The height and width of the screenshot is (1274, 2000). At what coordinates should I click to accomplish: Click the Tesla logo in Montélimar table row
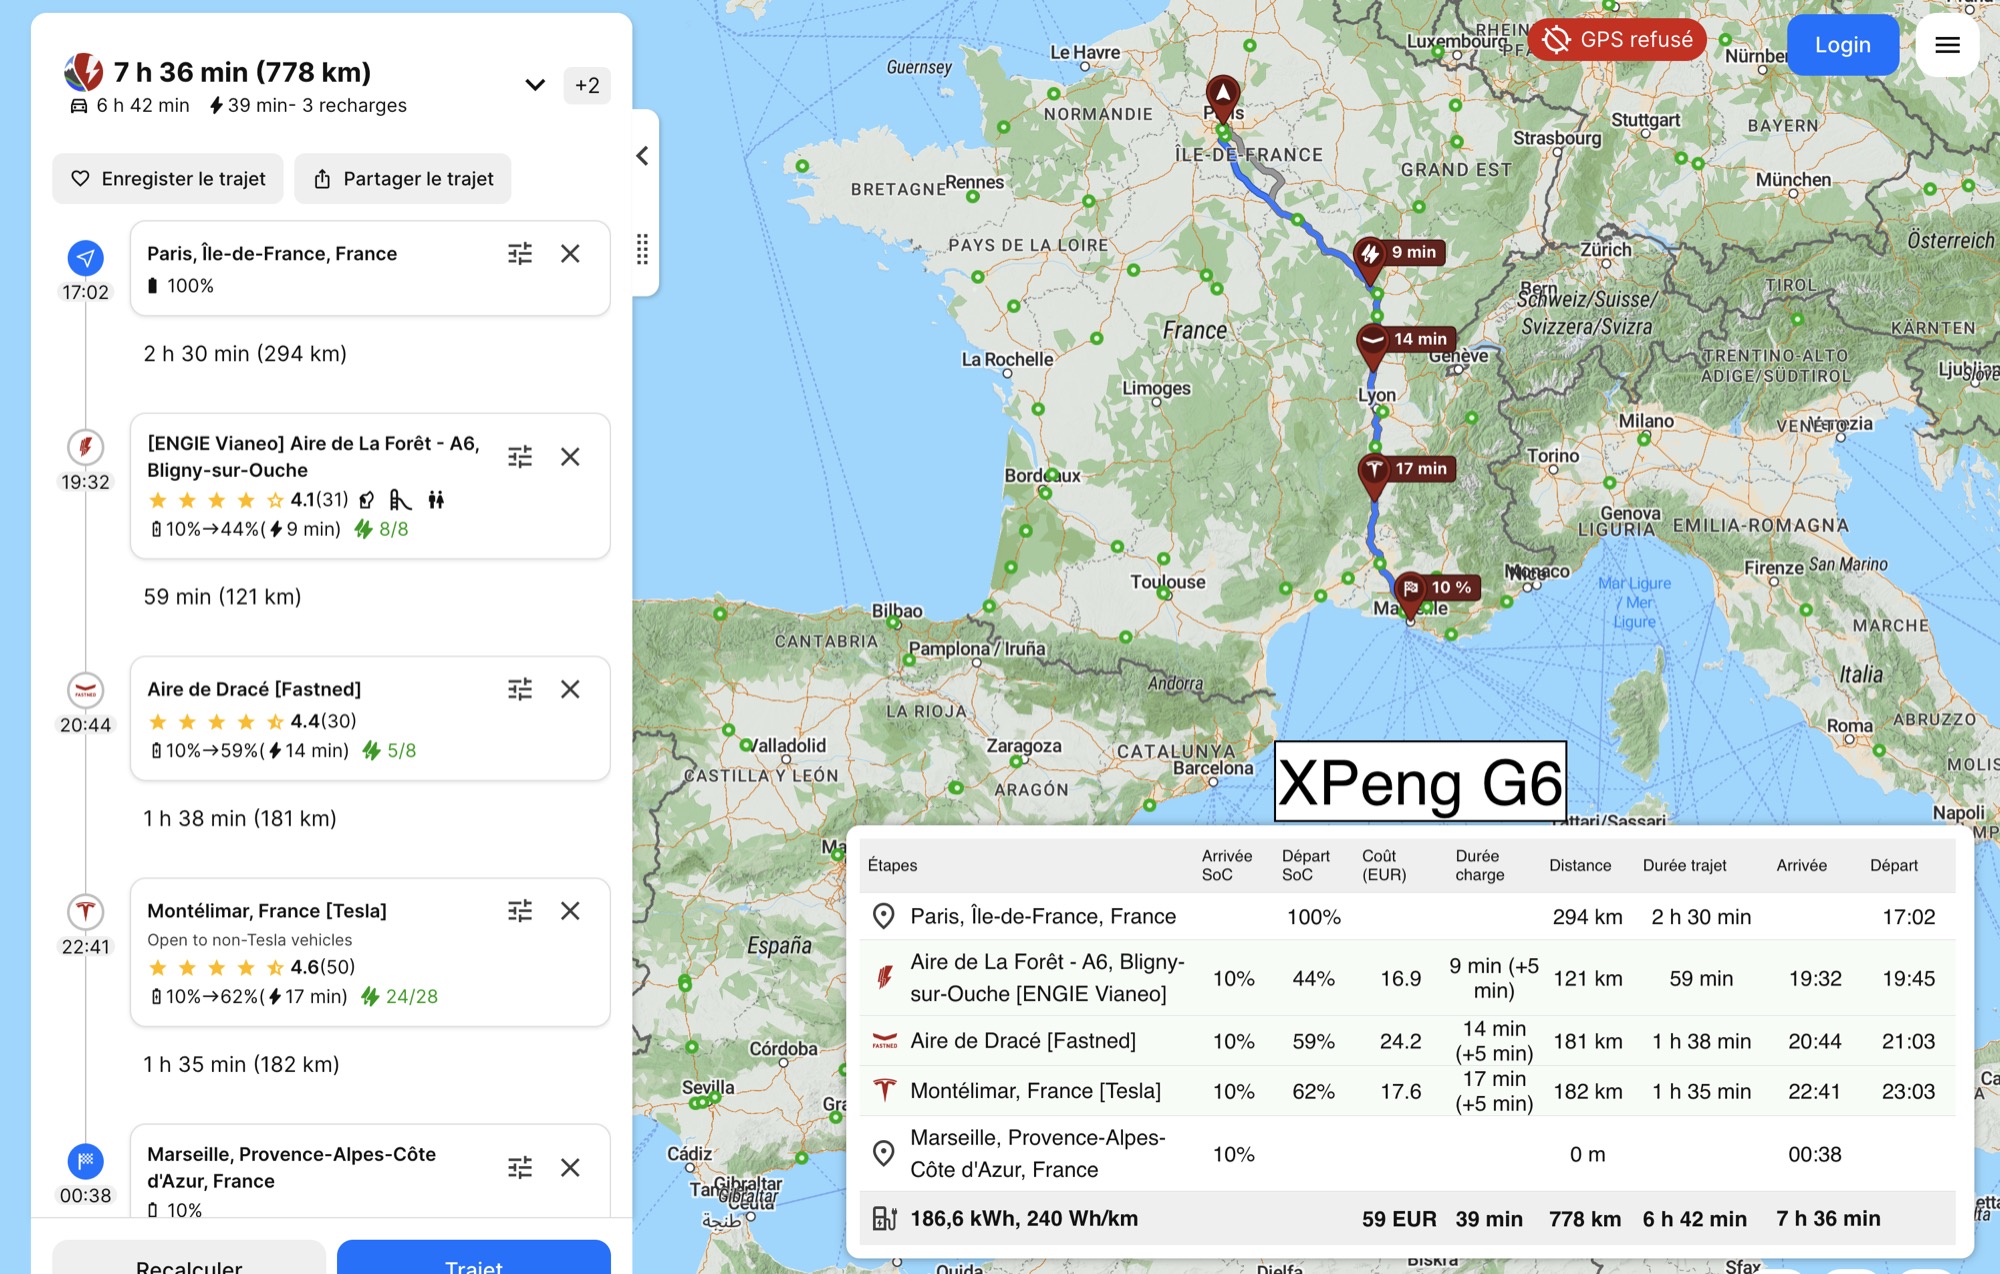(884, 1090)
